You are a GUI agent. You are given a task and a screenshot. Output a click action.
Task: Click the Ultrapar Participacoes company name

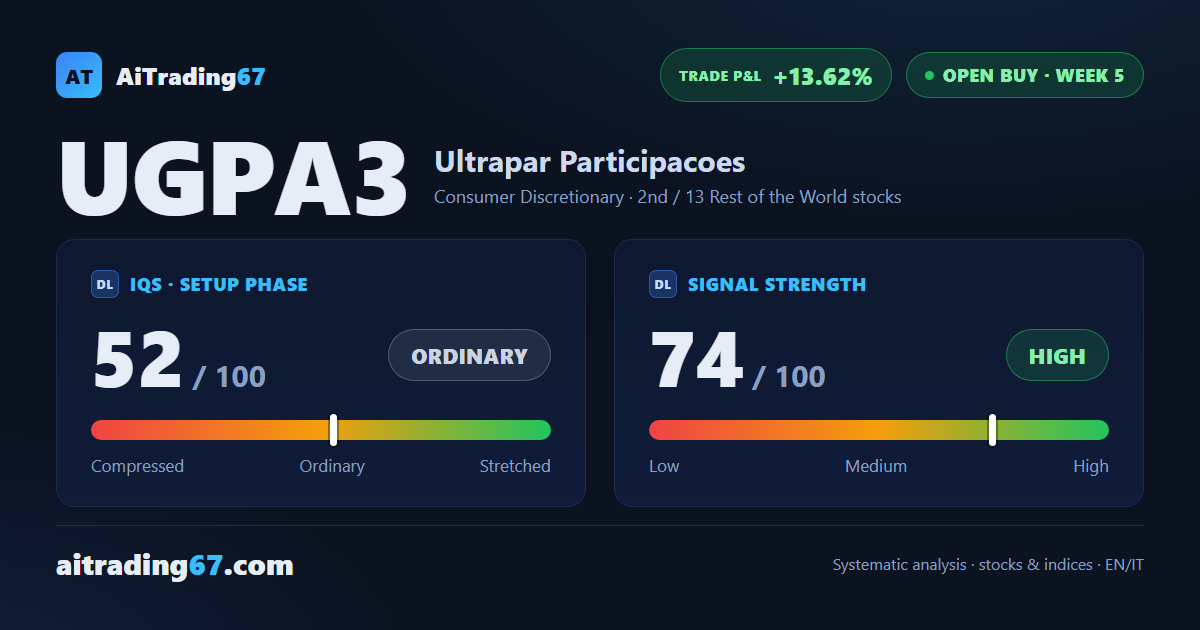590,162
